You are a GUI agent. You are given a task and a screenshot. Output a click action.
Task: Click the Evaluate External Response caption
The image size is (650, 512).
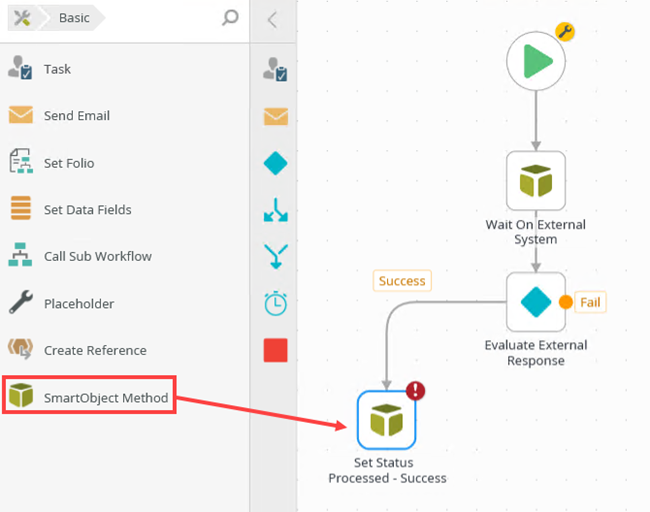point(536,353)
